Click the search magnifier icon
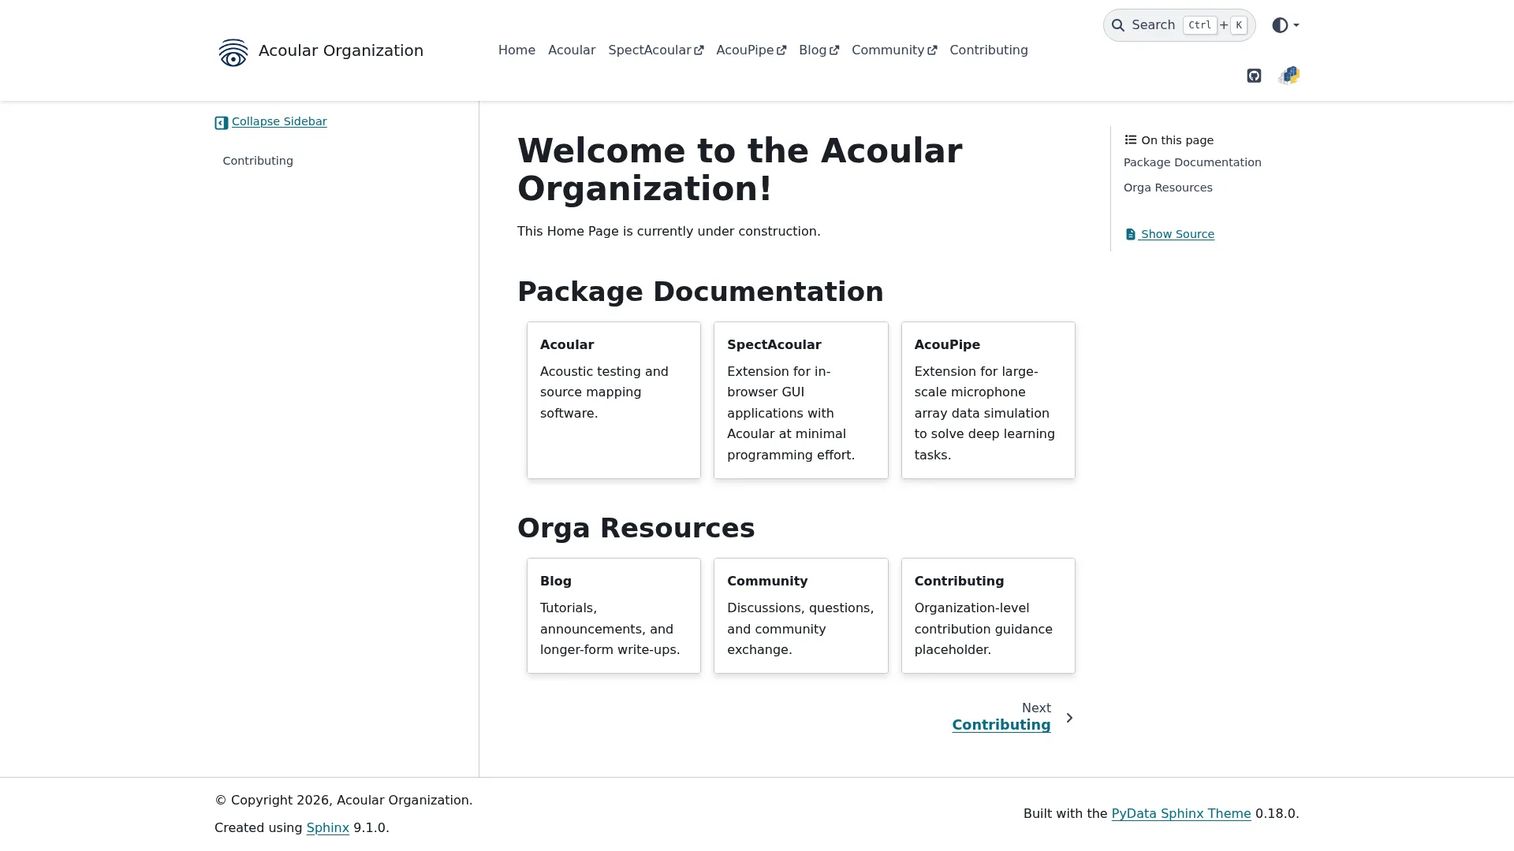Image resolution: width=1514 pixels, height=851 pixels. tap(1118, 25)
